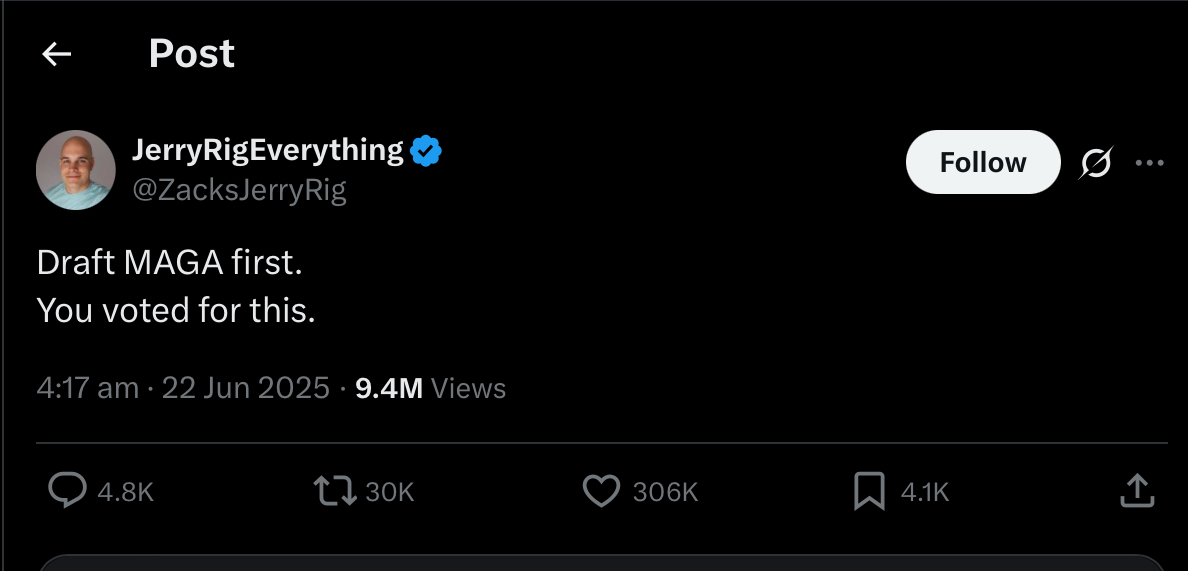This screenshot has height=571, width=1188.
Task: Repost using the arrows icon
Action: (335, 491)
